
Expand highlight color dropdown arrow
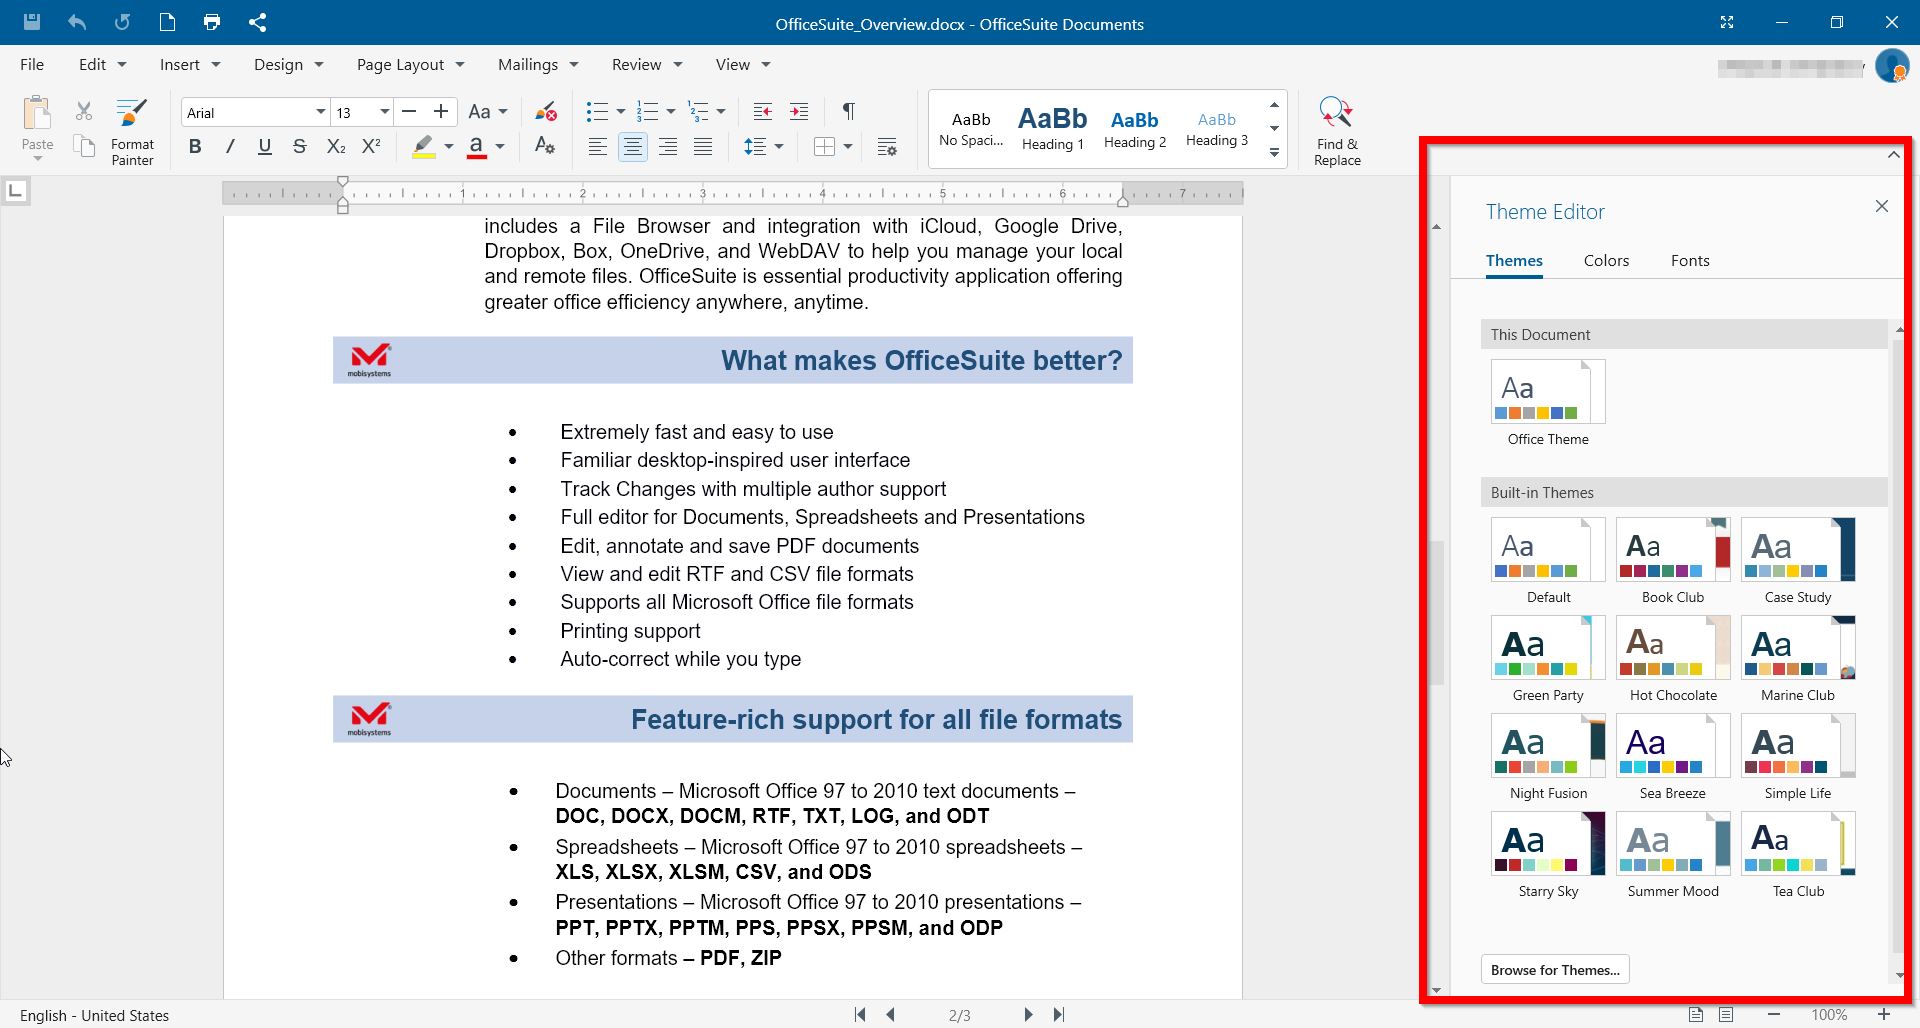tap(448, 147)
